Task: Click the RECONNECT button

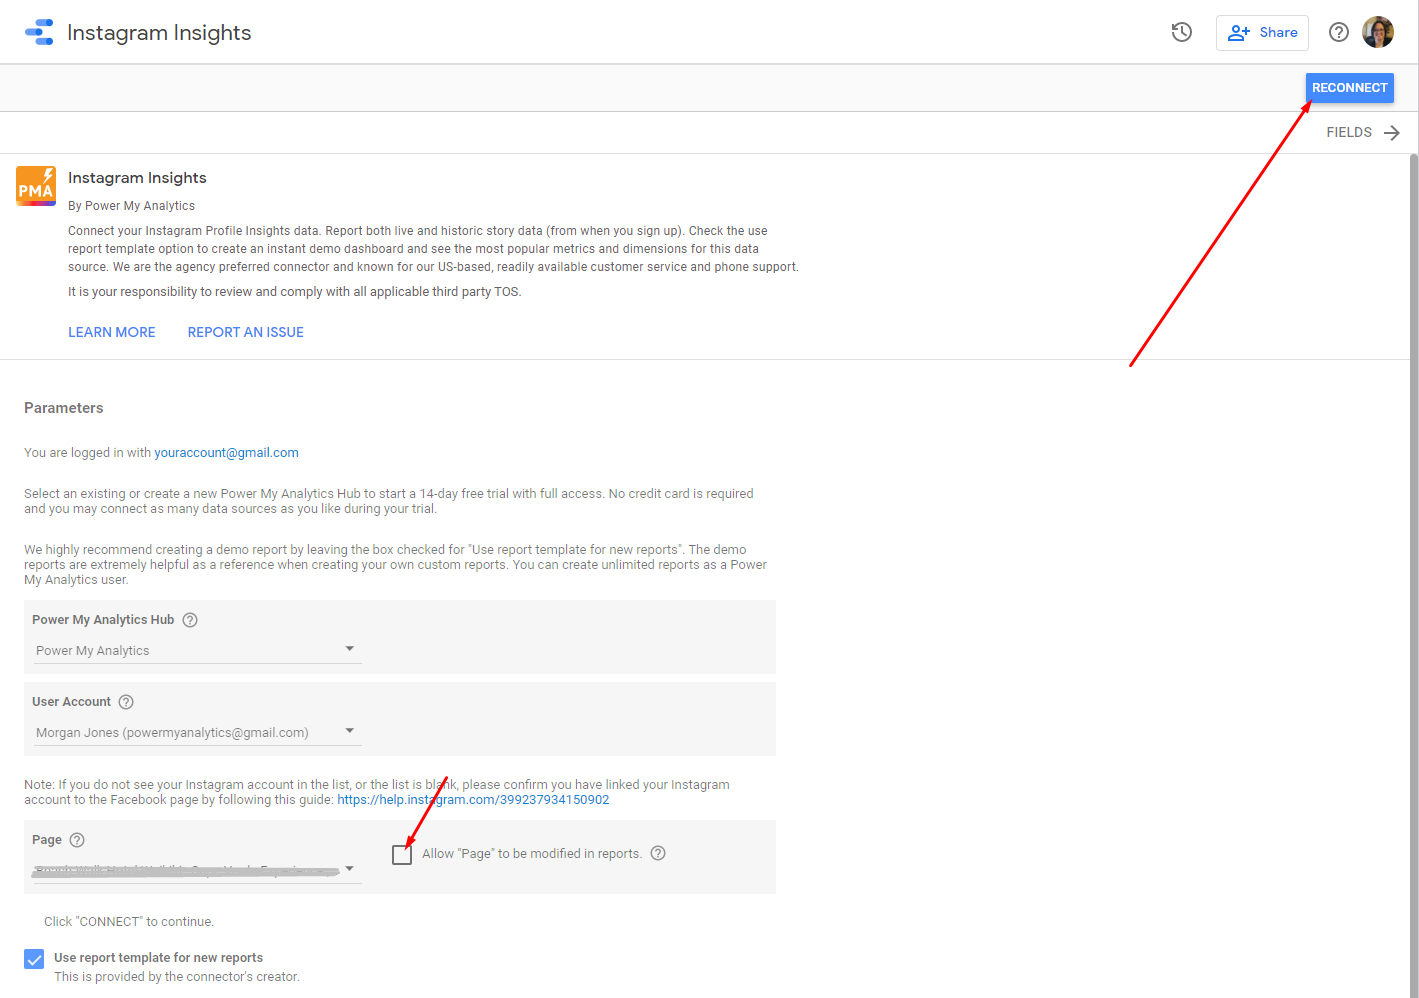Action: (1350, 88)
